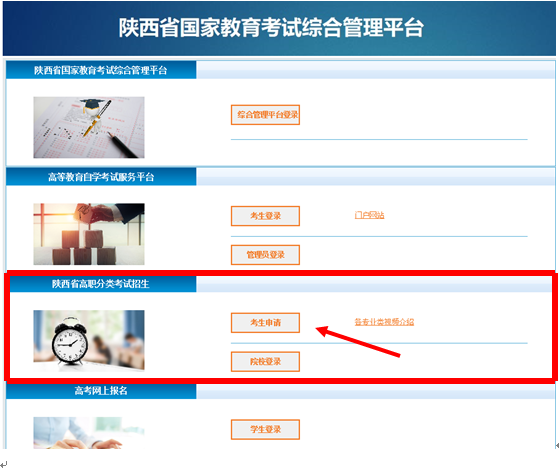The height and width of the screenshot is (468, 559).
Task: Open the 门户网站 link
Action: (369, 215)
